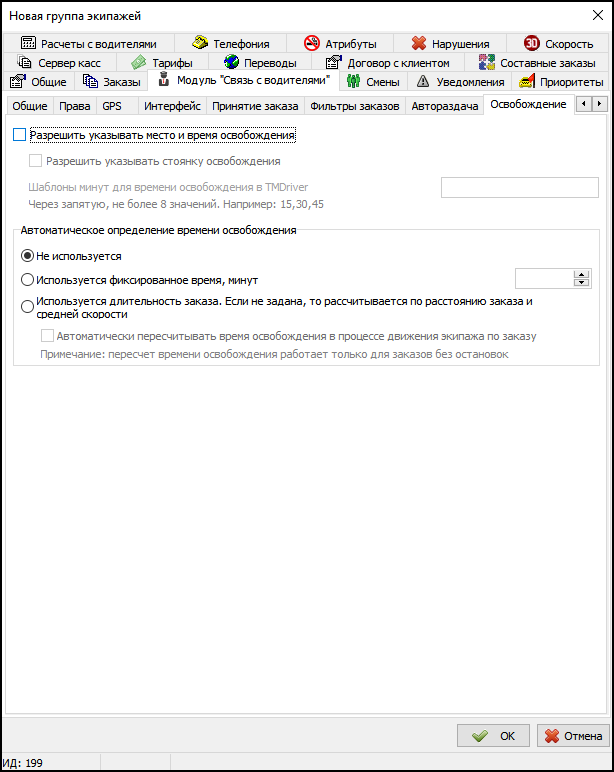Viewport: 614px width, 772px height.
Task: Switch to the Принятие заказа sub-tab
Action: pos(255,106)
